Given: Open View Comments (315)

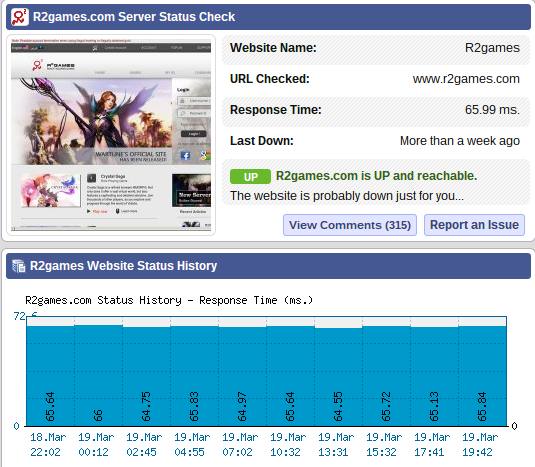Looking at the screenshot, I should tap(350, 225).
